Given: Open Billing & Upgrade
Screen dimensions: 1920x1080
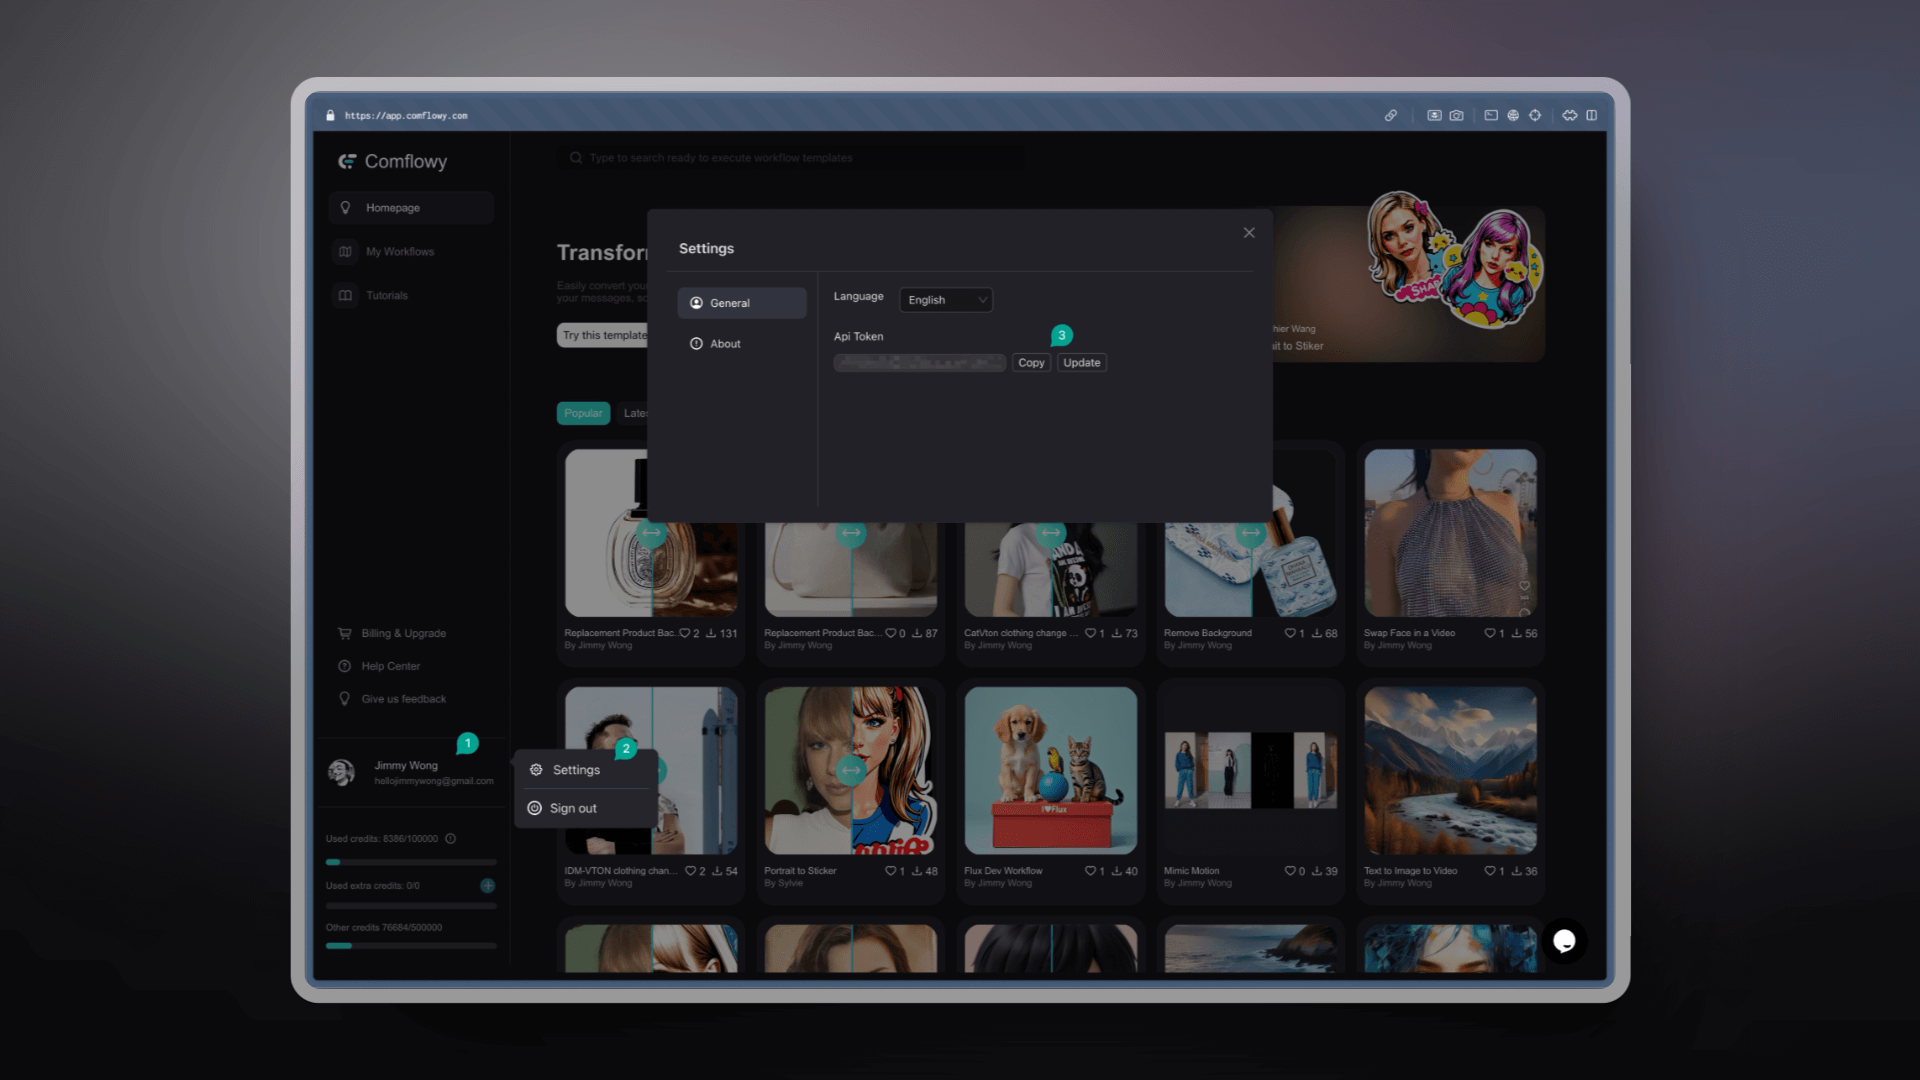Looking at the screenshot, I should [x=393, y=634].
